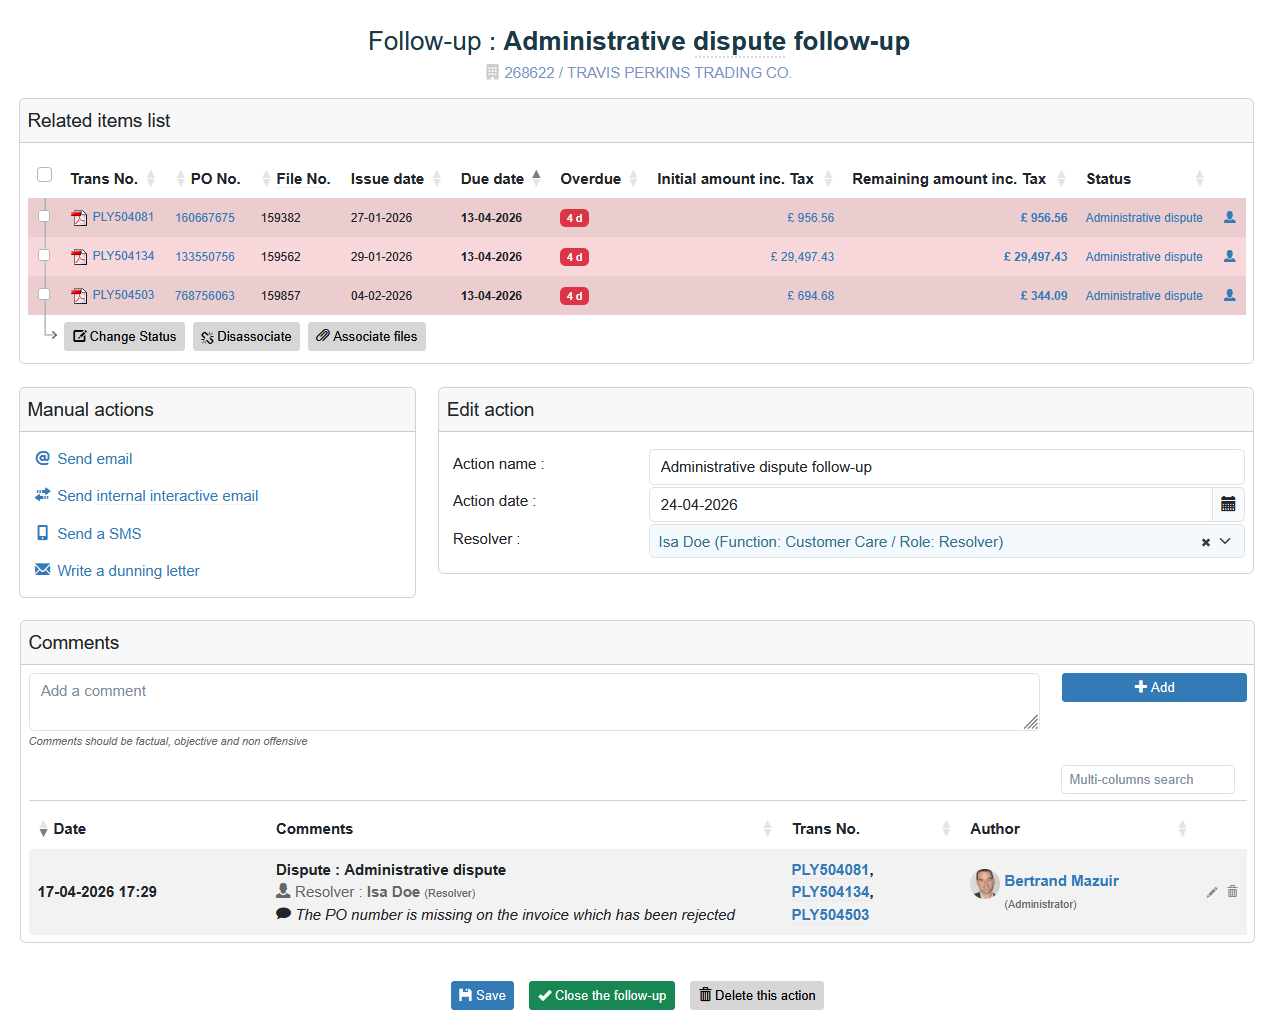Focus the Add a comment text area
This screenshot has height=1034, width=1274.
pyautogui.click(x=533, y=702)
